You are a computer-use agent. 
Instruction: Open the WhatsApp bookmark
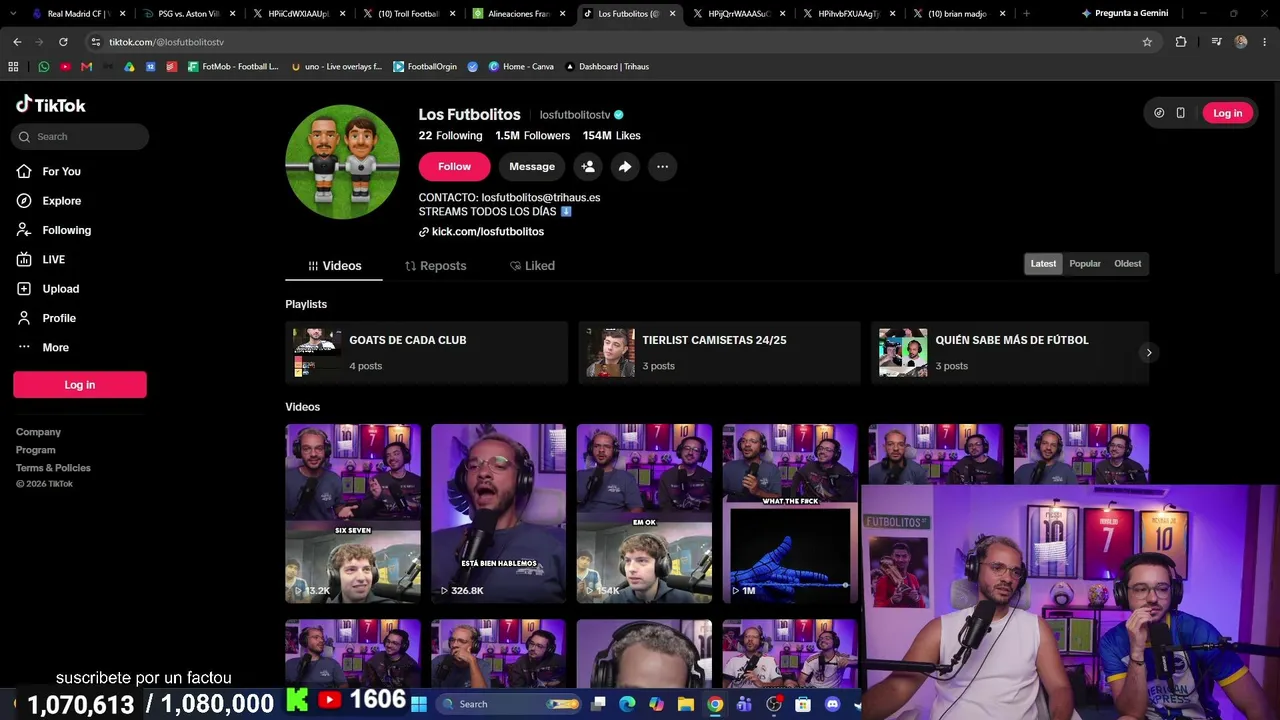coord(43,66)
